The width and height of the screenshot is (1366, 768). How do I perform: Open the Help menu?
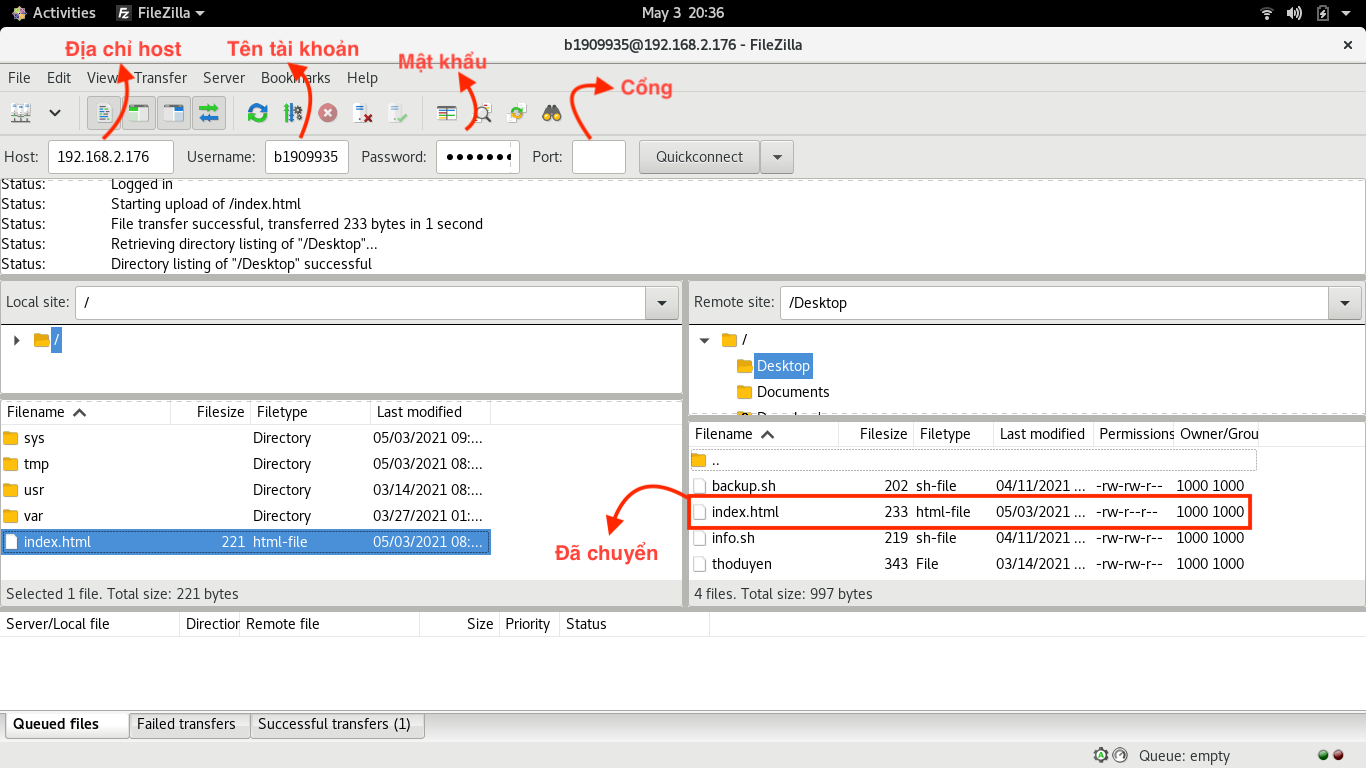[362, 78]
